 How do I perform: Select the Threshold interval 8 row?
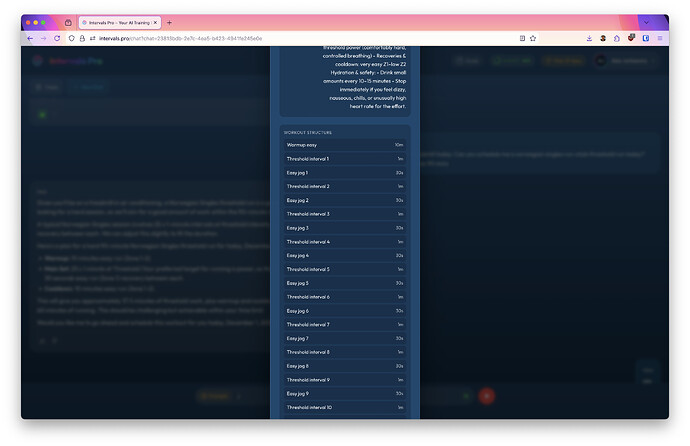click(x=345, y=352)
